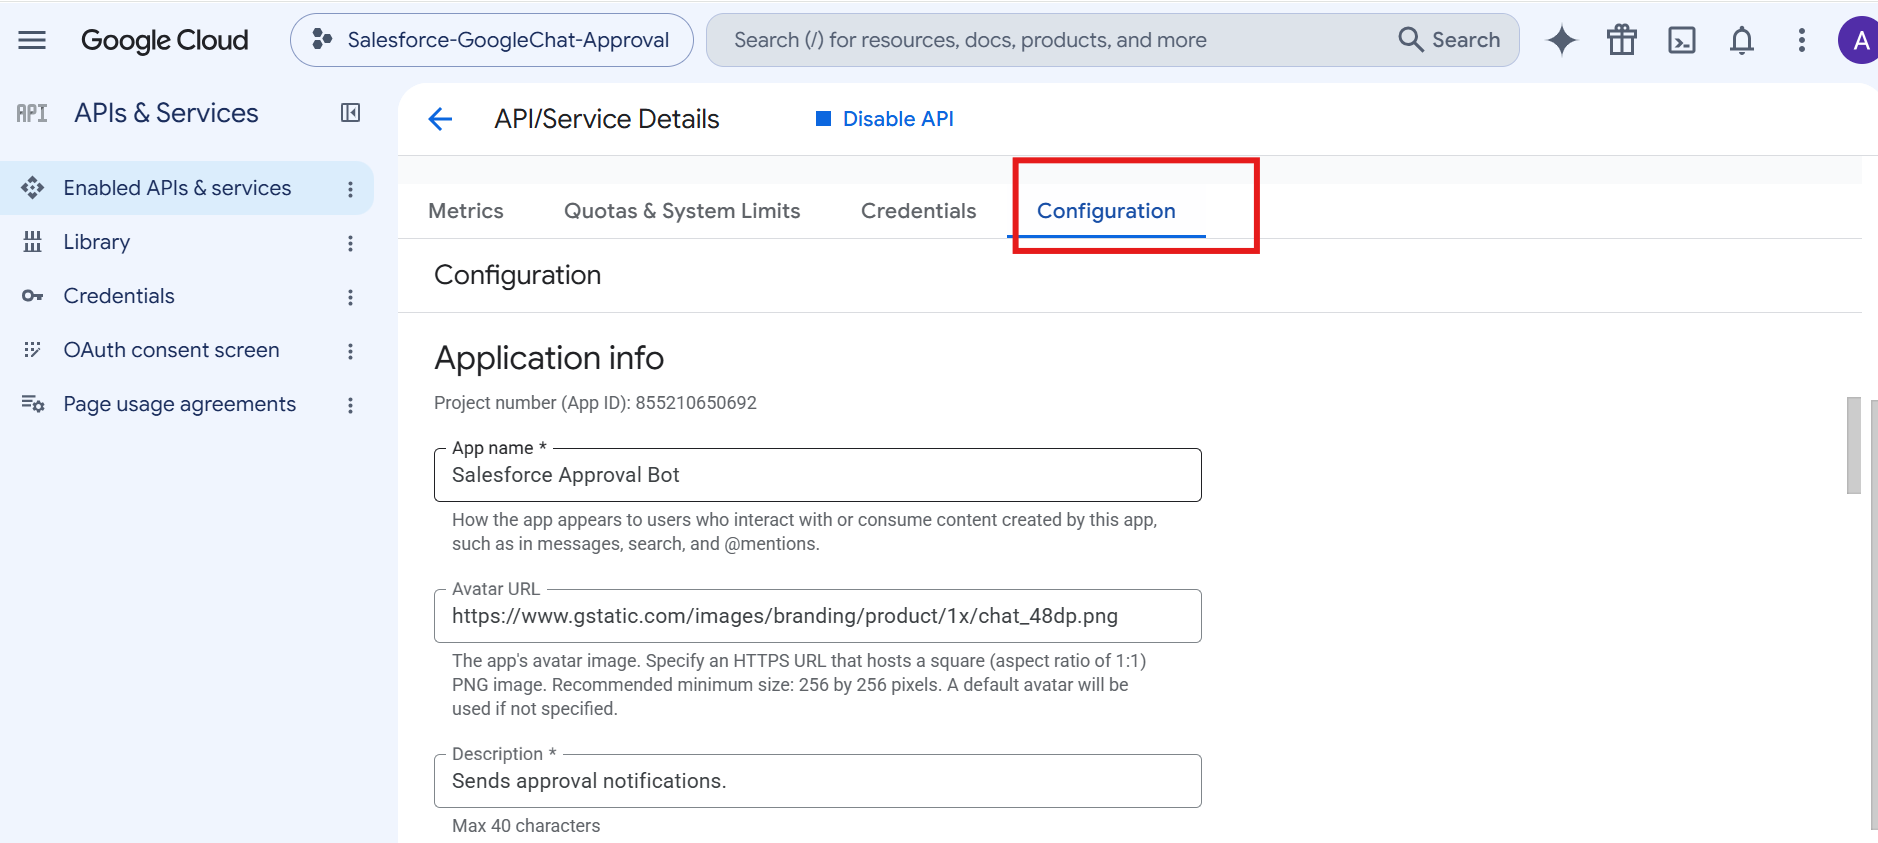Open more options for OAuth consent screen

coord(350,351)
